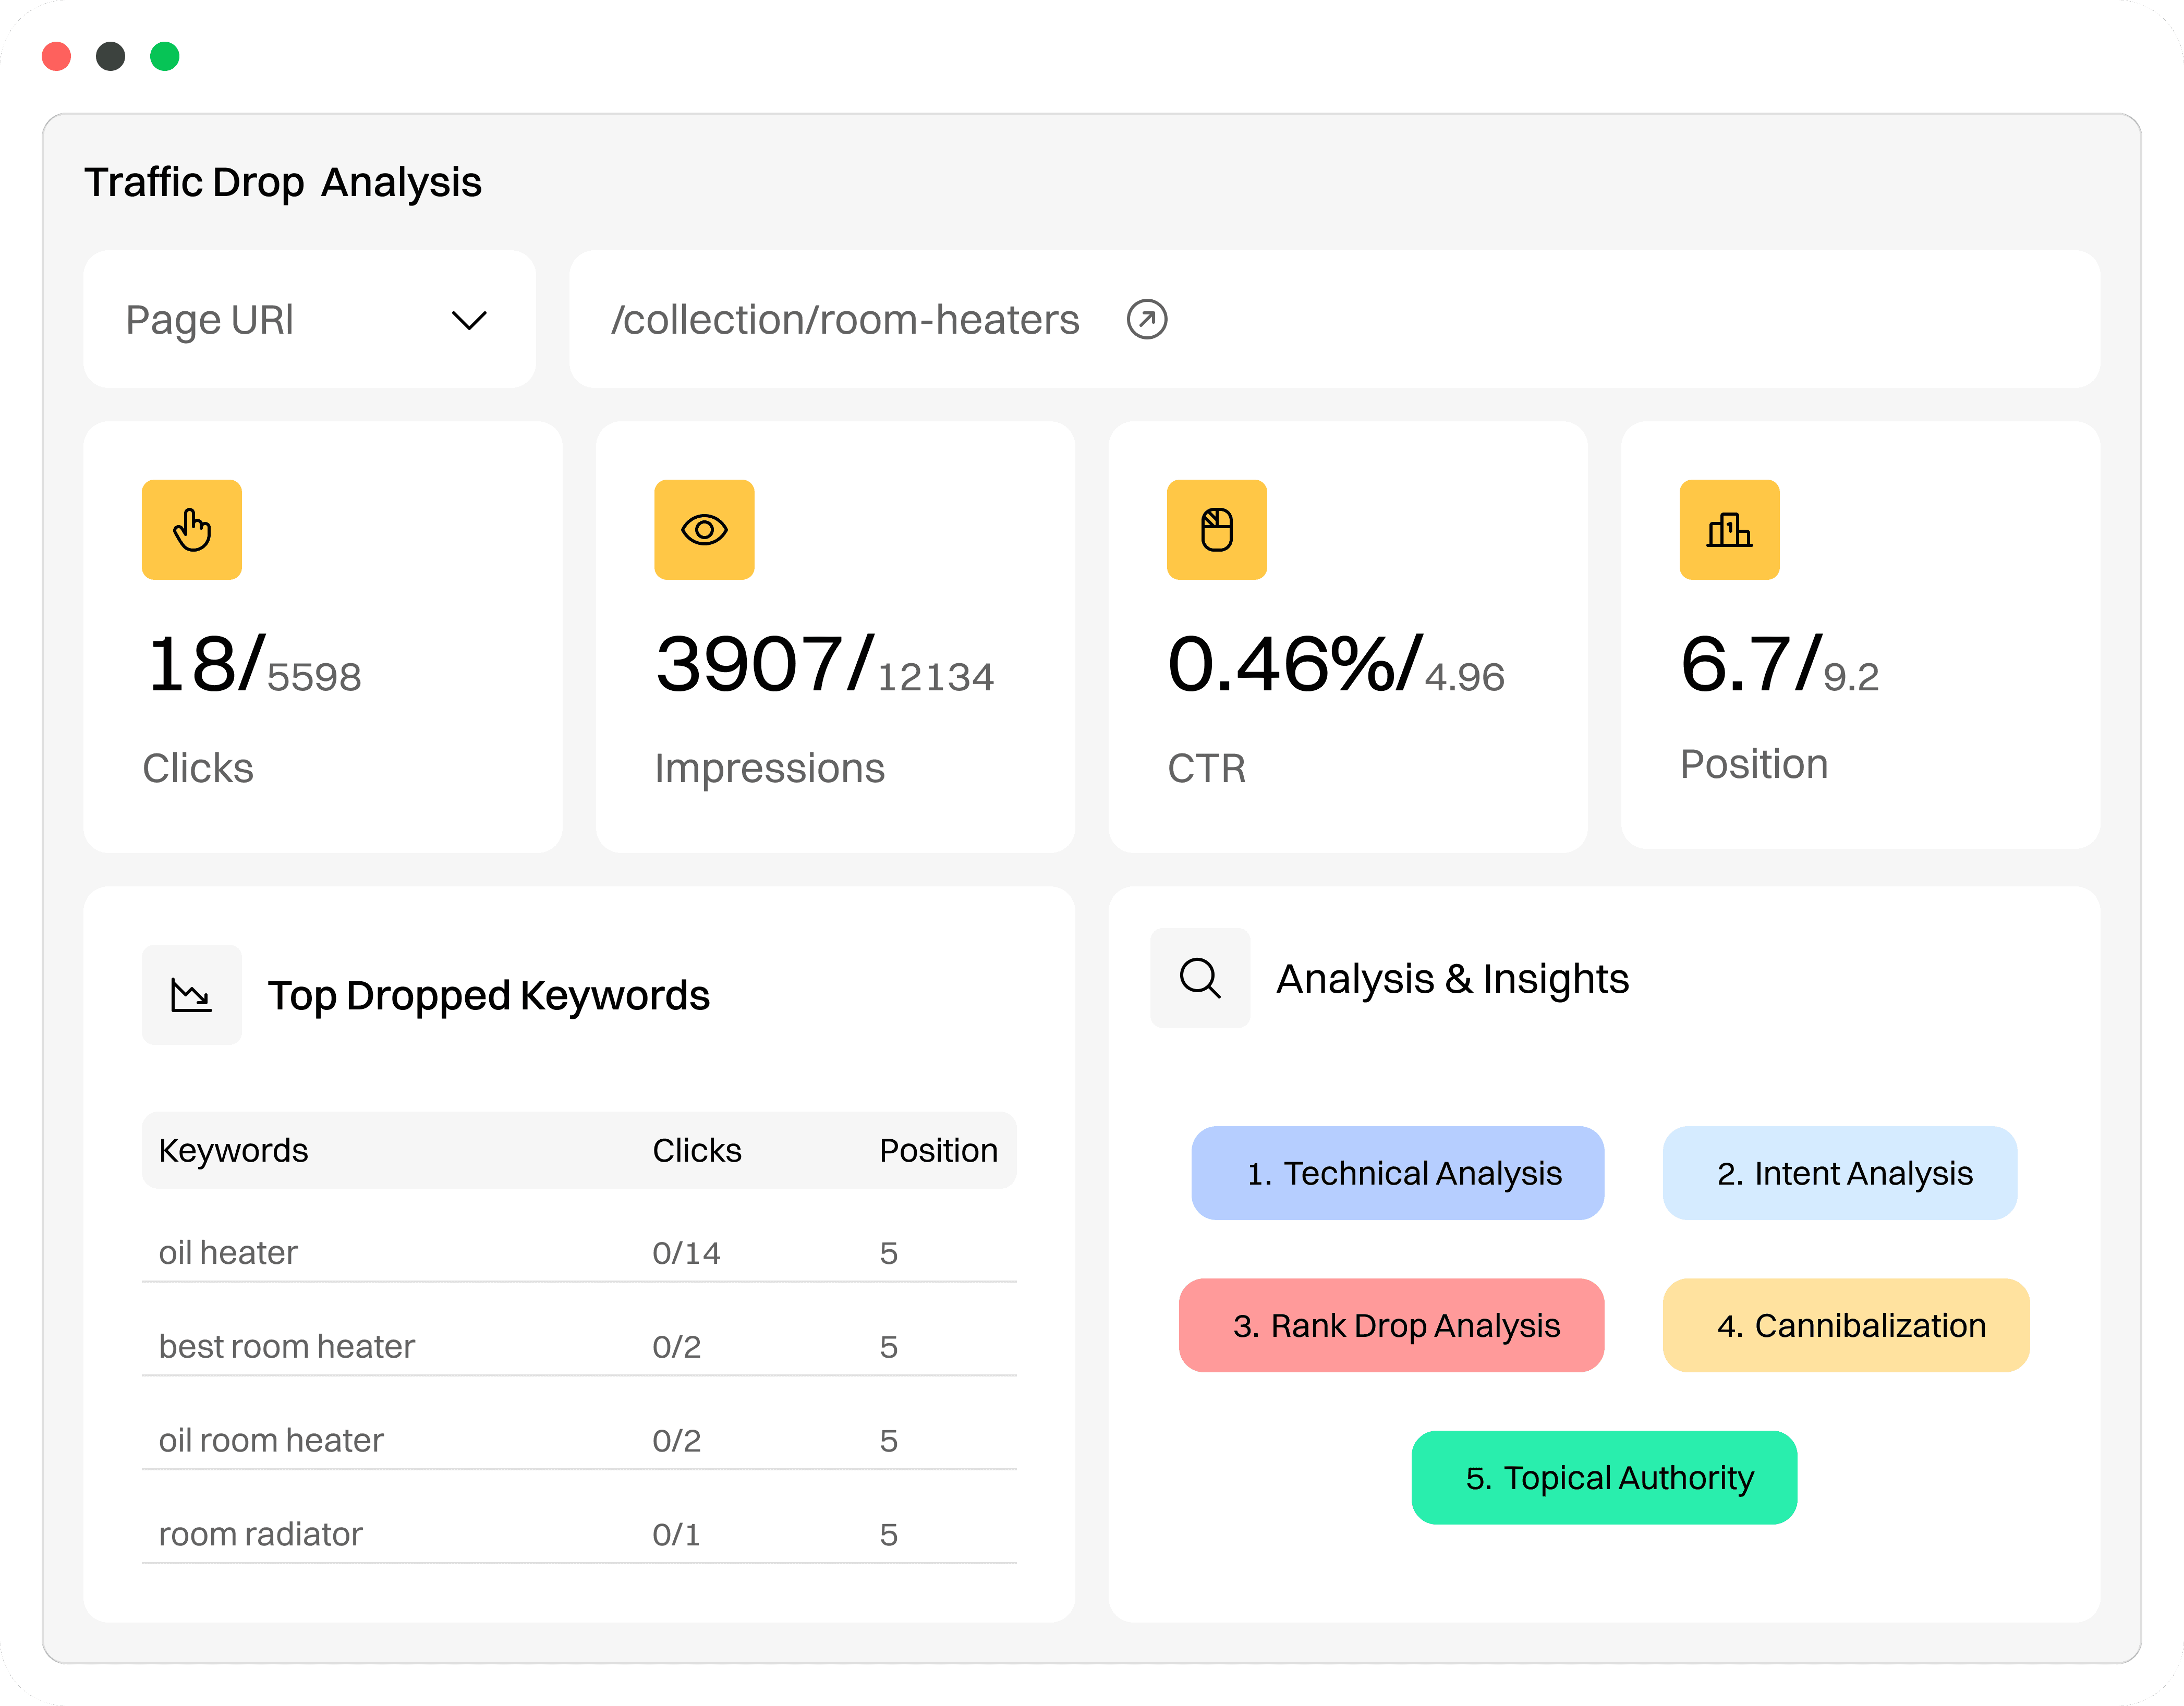The height and width of the screenshot is (1706, 2184).
Task: Click the magnifier Analysis & Insights icon
Action: coord(1200,978)
